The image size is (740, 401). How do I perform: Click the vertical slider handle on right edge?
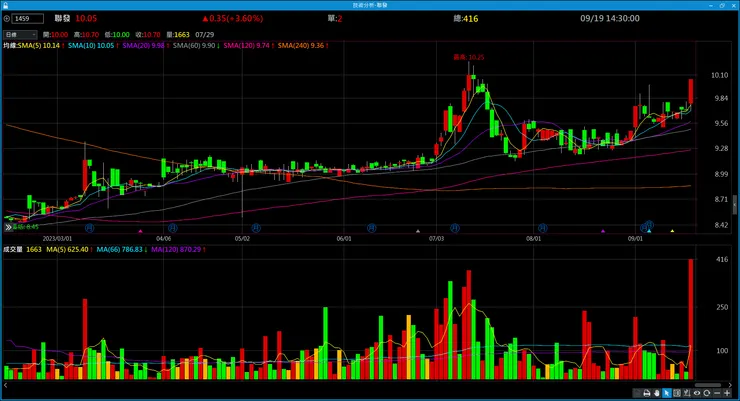coord(734,205)
